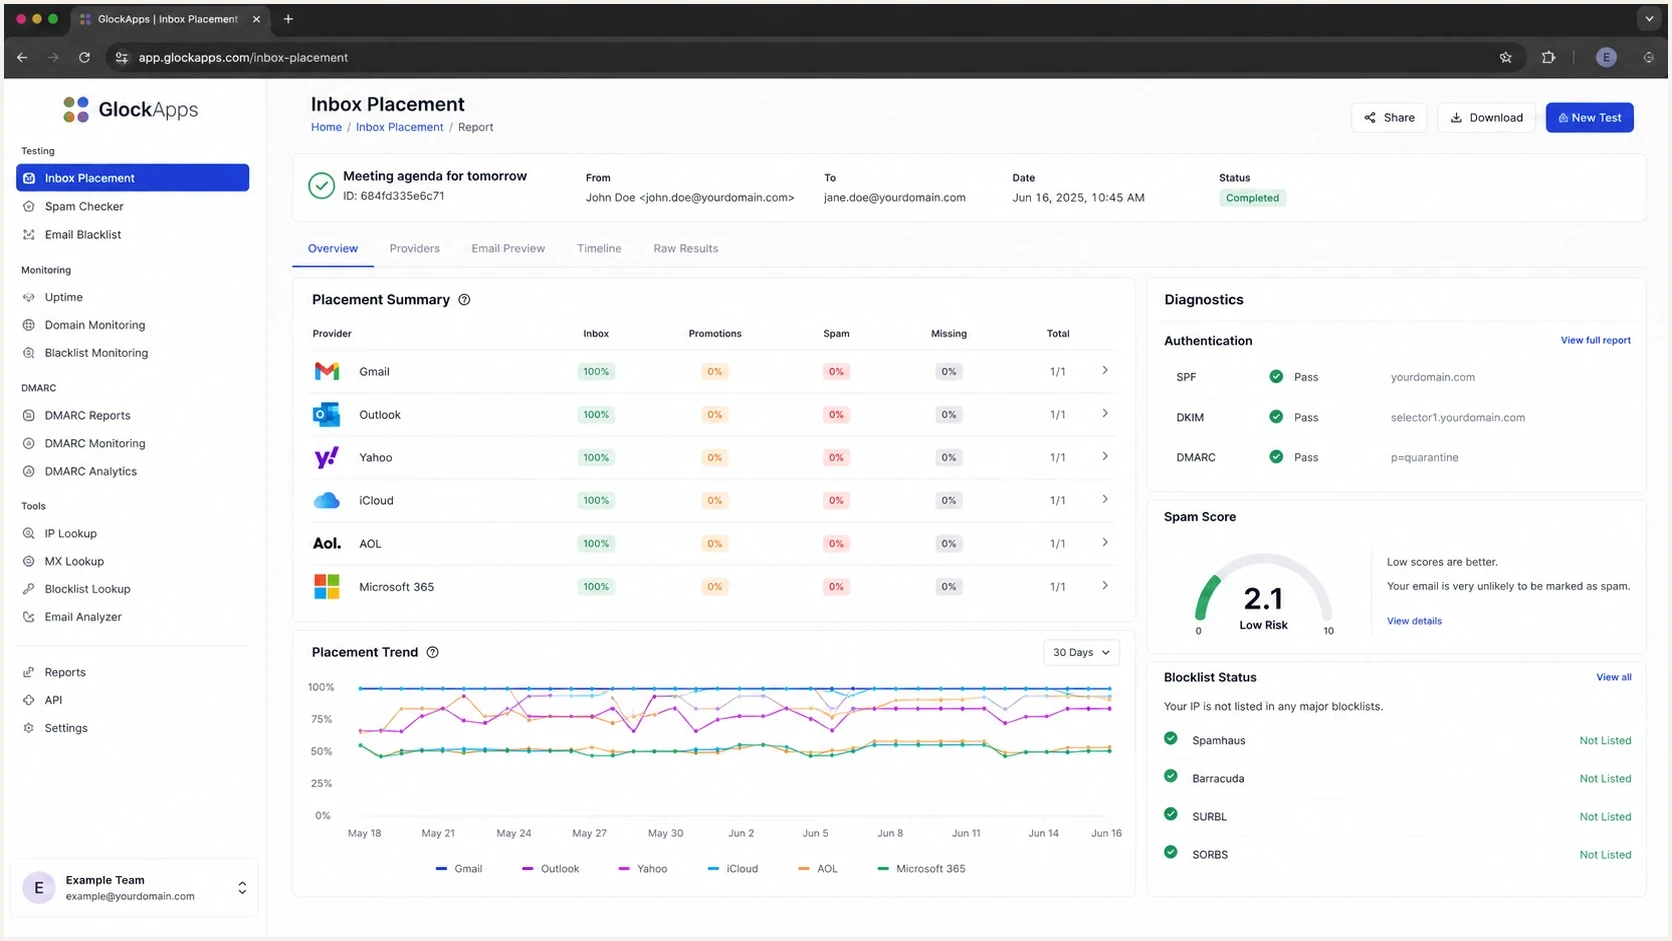
Task: Open the API section
Action: (53, 700)
